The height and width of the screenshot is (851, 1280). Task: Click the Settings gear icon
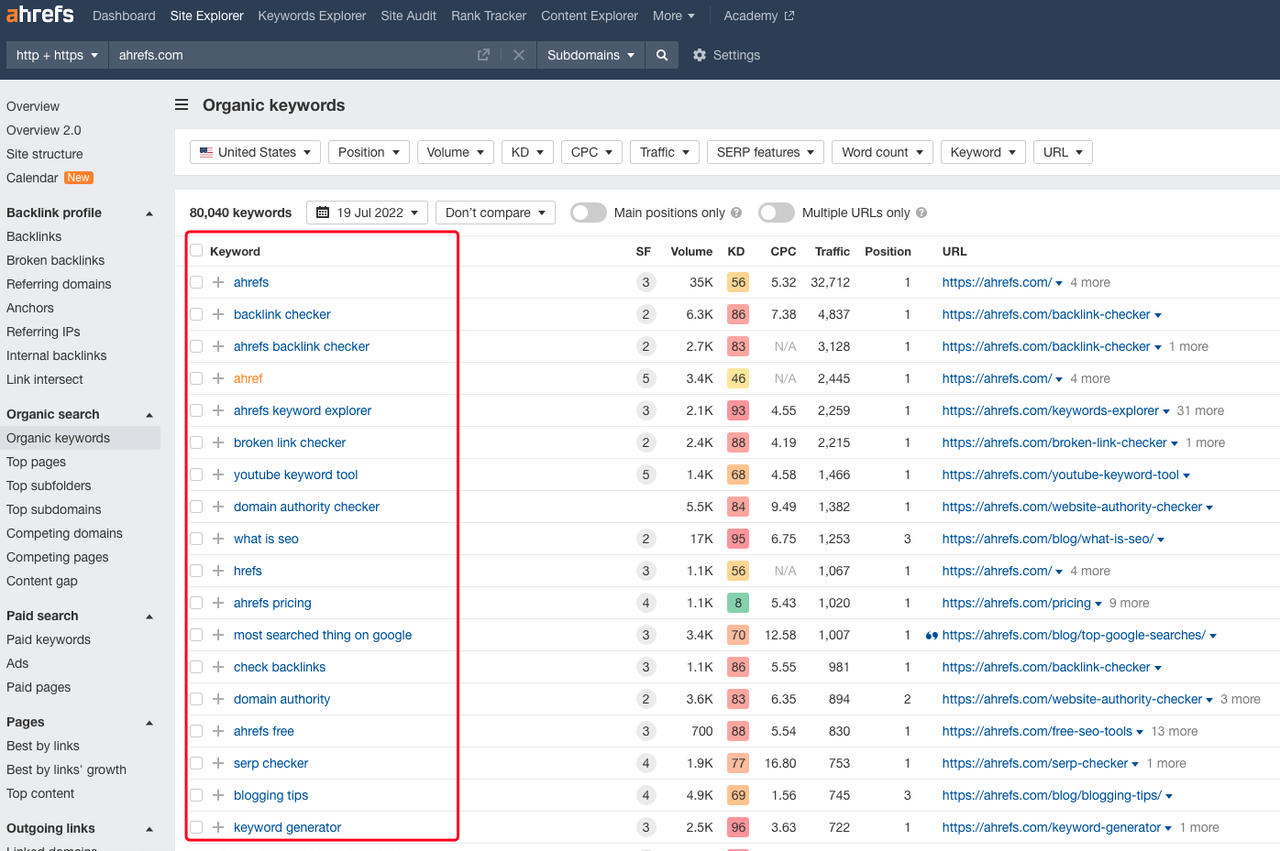click(x=699, y=55)
